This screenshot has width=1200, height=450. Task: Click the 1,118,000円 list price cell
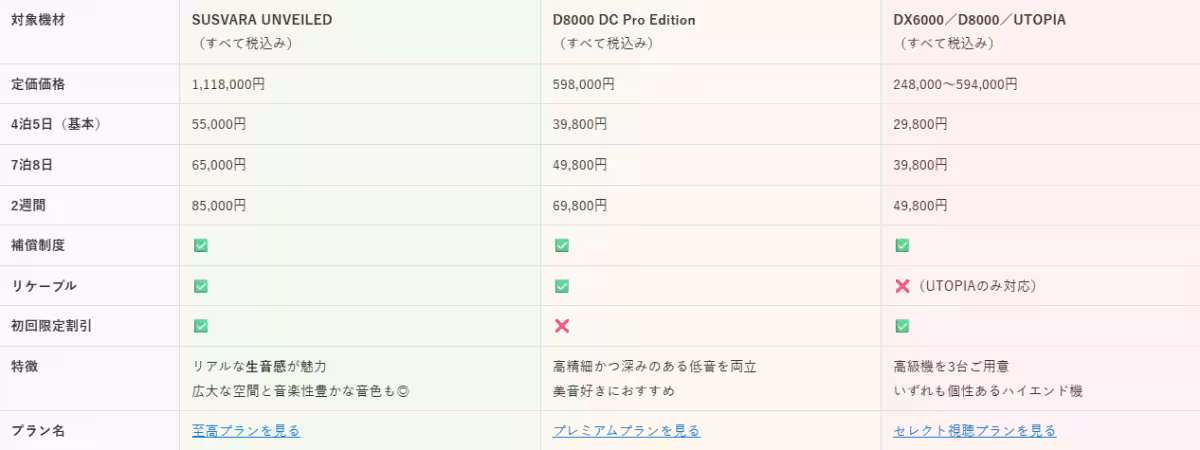228,85
